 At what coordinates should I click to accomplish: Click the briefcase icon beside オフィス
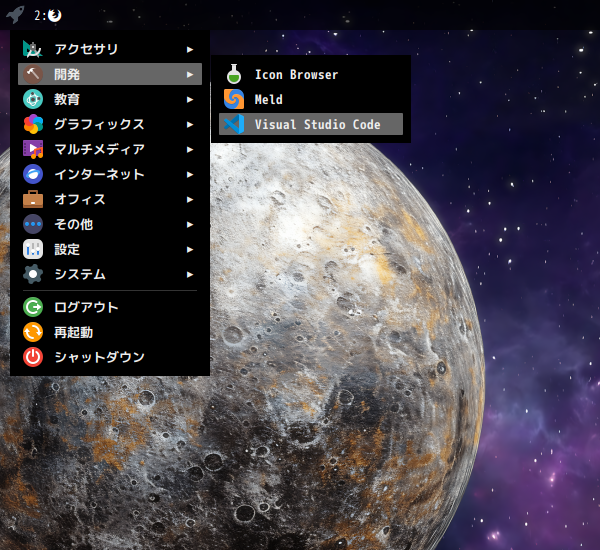[33, 199]
